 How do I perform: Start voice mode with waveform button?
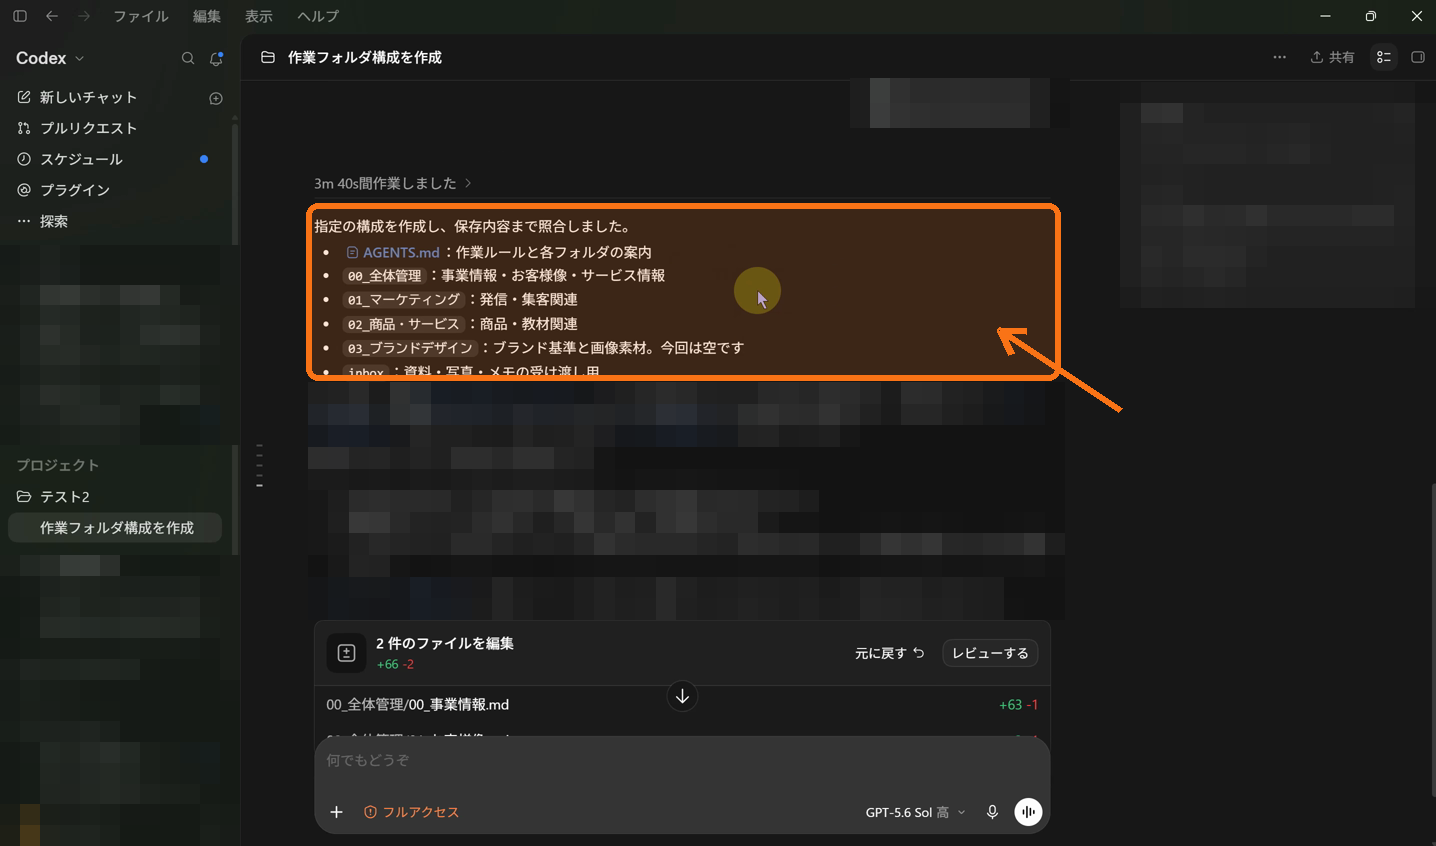[1028, 812]
